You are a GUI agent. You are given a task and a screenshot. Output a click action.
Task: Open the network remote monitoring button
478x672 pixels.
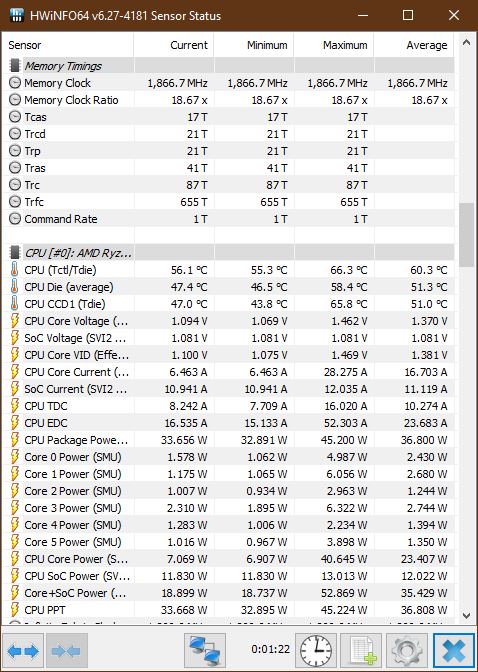click(205, 651)
